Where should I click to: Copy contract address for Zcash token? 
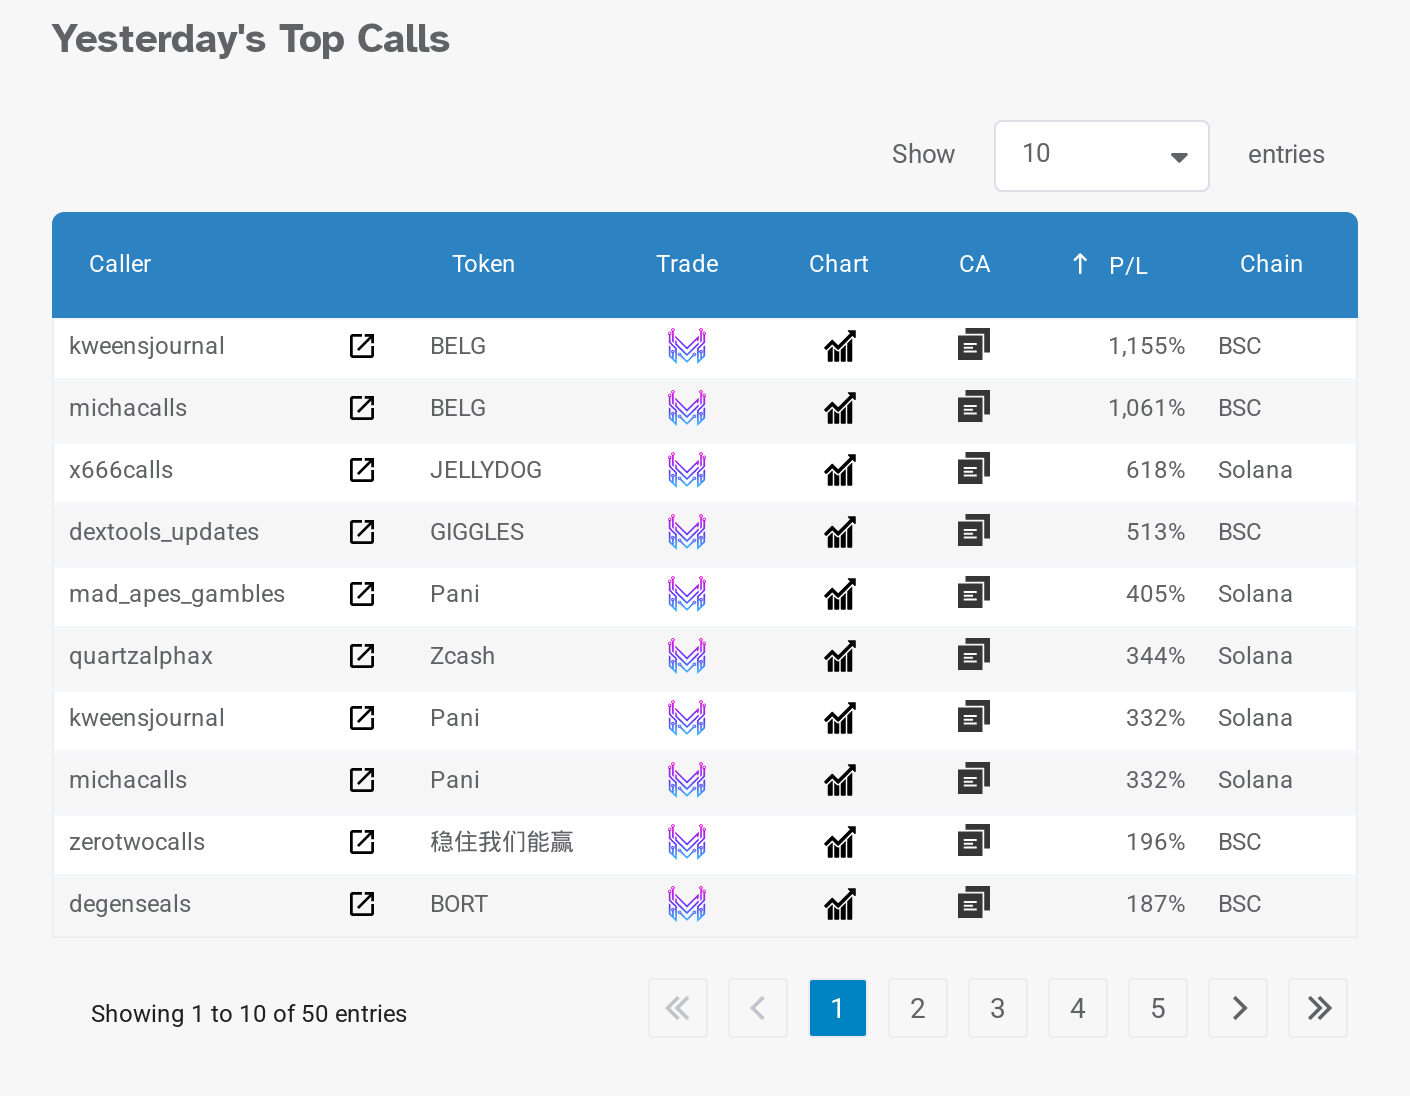coord(973,655)
